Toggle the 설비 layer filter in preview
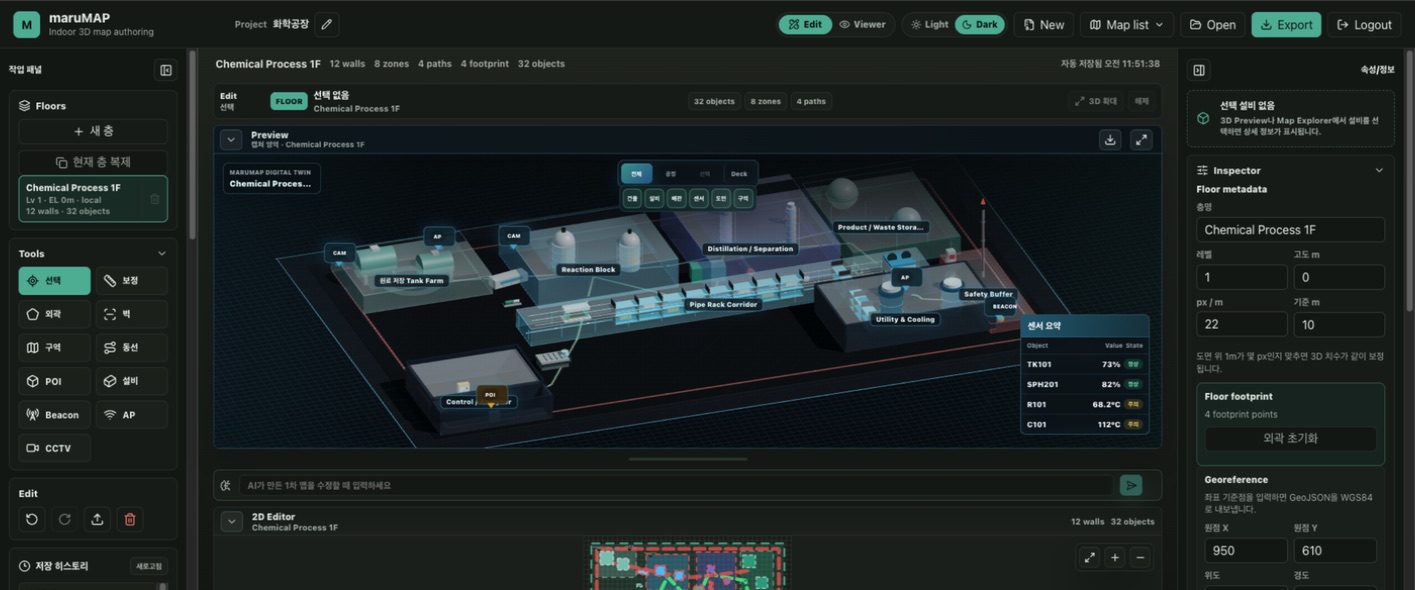The width and height of the screenshot is (1415, 590). (654, 198)
